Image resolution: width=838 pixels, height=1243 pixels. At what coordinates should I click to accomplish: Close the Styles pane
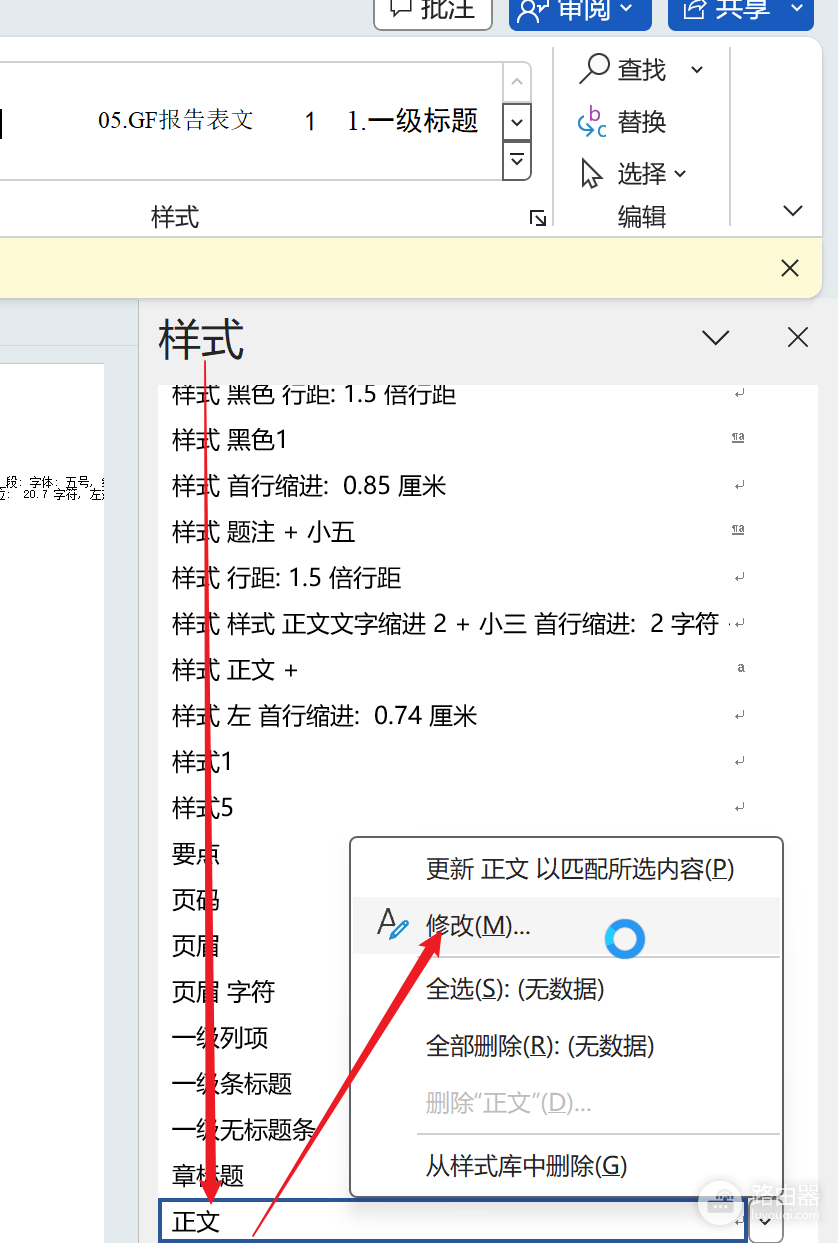tap(798, 338)
